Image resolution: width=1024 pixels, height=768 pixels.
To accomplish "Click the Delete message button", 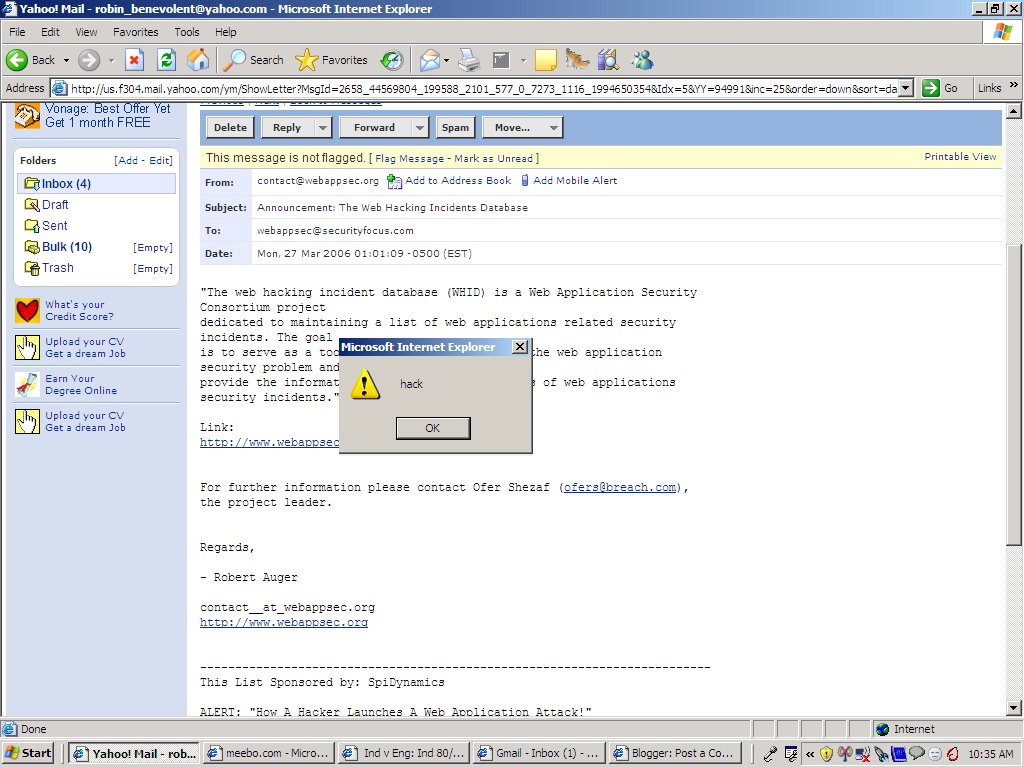I will pyautogui.click(x=231, y=127).
